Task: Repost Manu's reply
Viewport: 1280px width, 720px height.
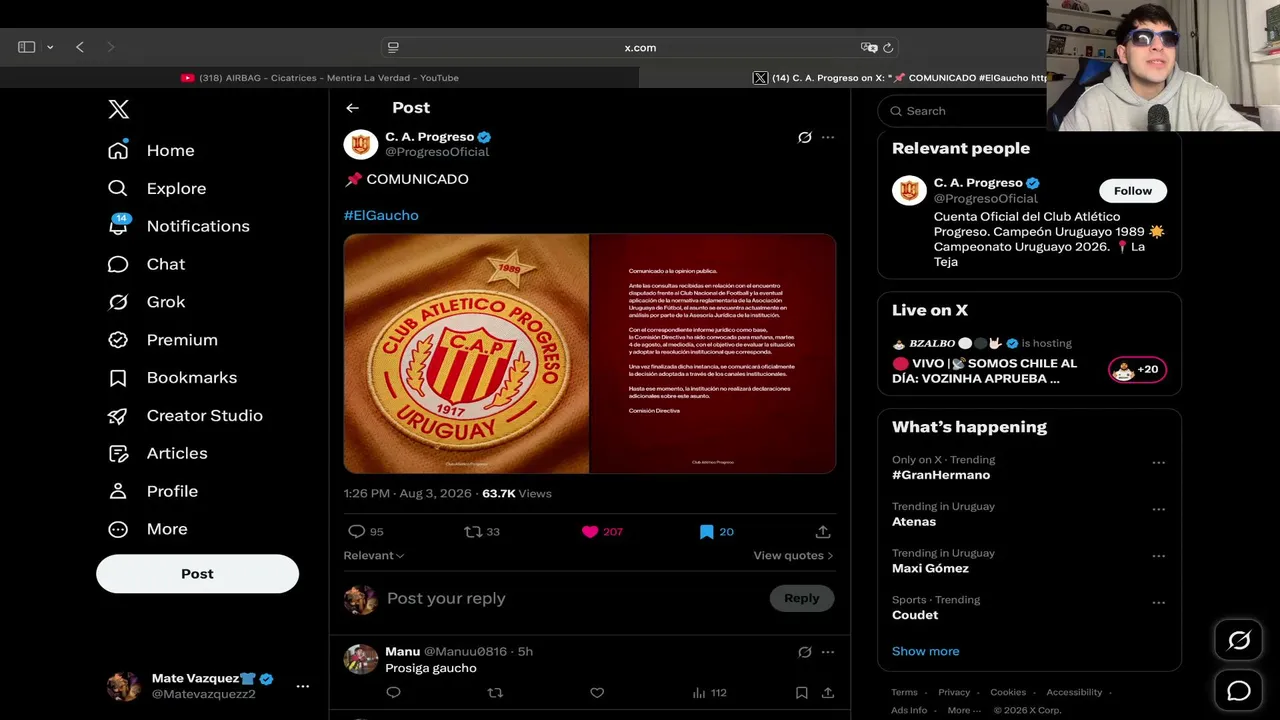Action: (x=495, y=692)
